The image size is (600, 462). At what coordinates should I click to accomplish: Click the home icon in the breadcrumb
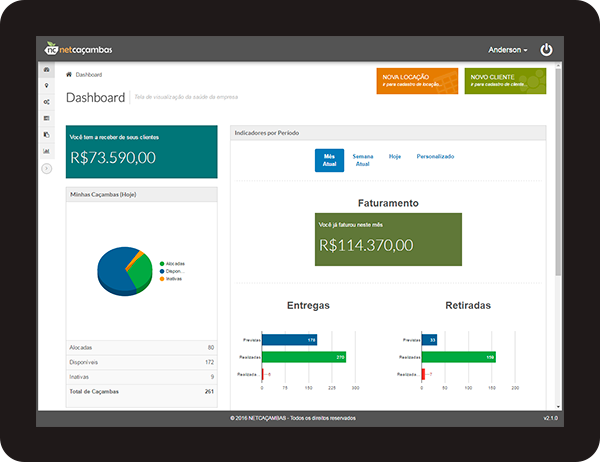coord(69,75)
